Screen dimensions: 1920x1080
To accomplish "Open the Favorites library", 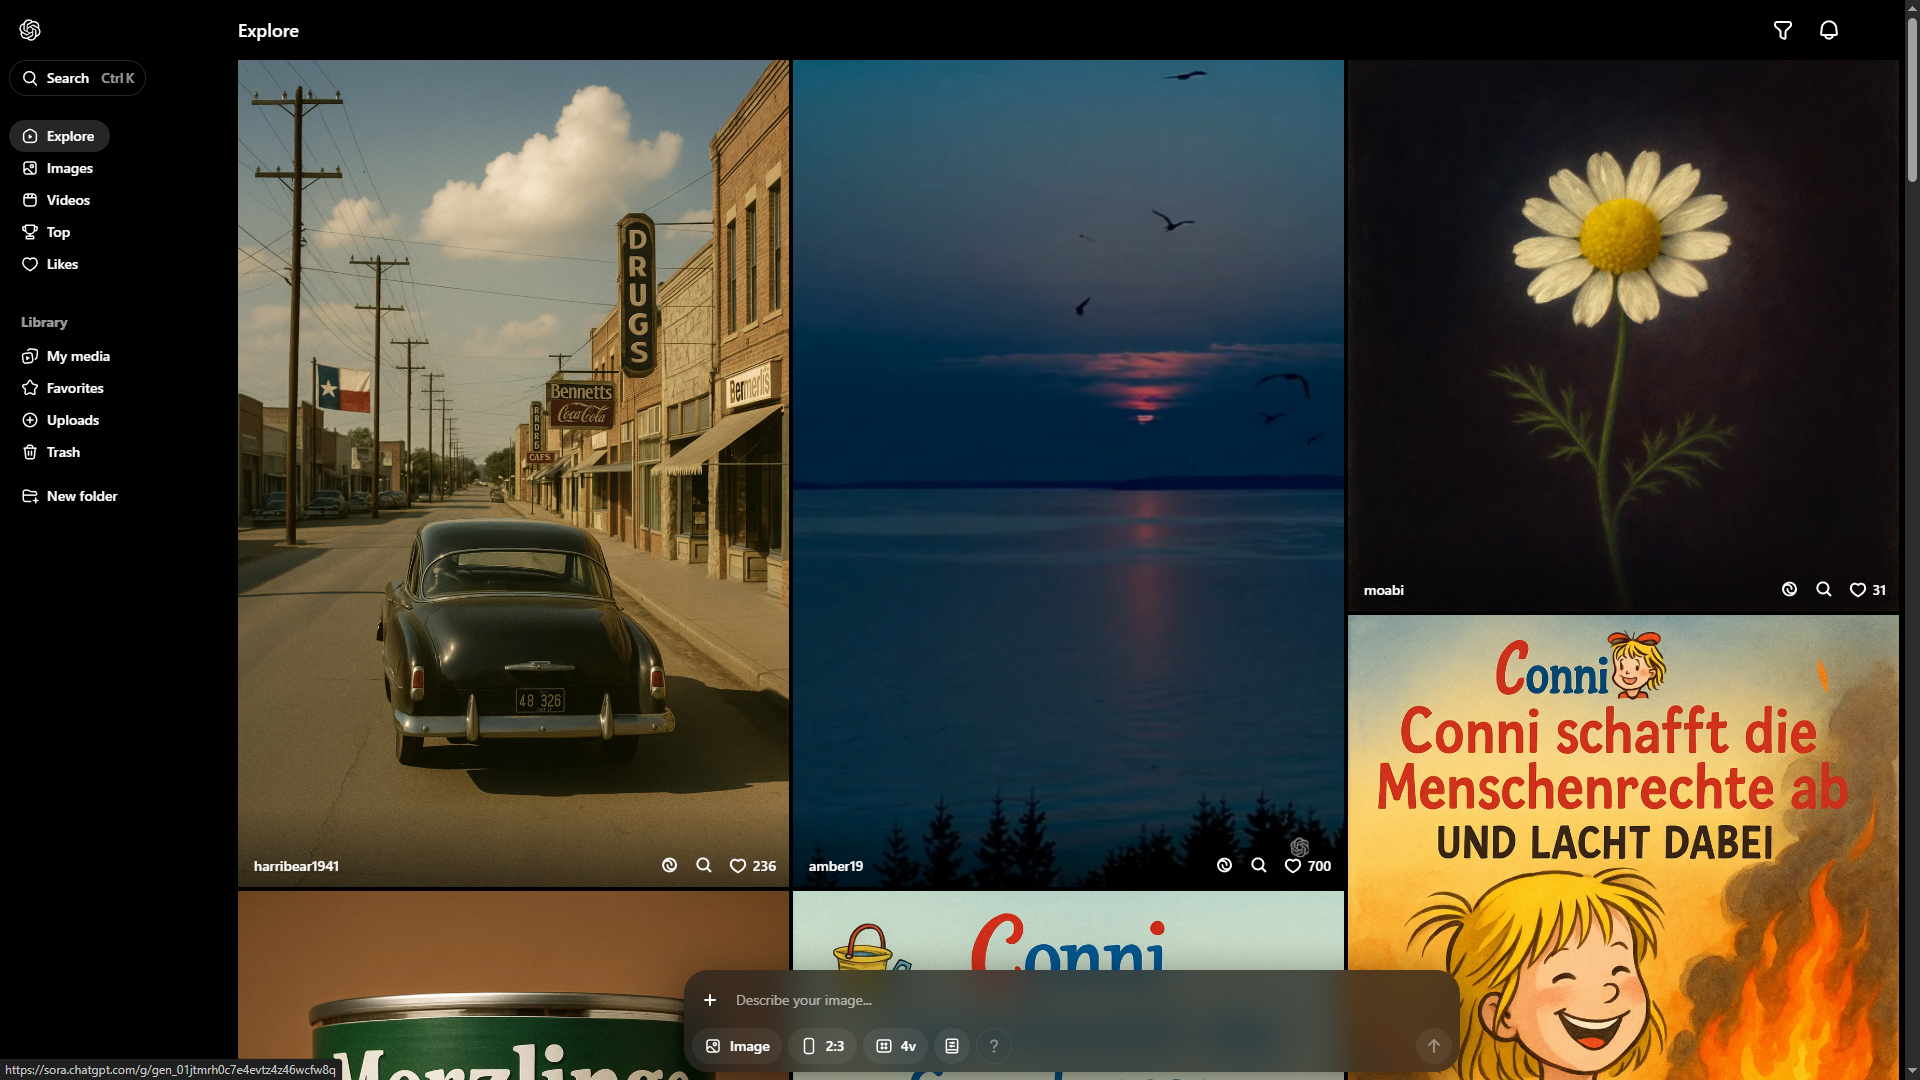I will pyautogui.click(x=63, y=388).
